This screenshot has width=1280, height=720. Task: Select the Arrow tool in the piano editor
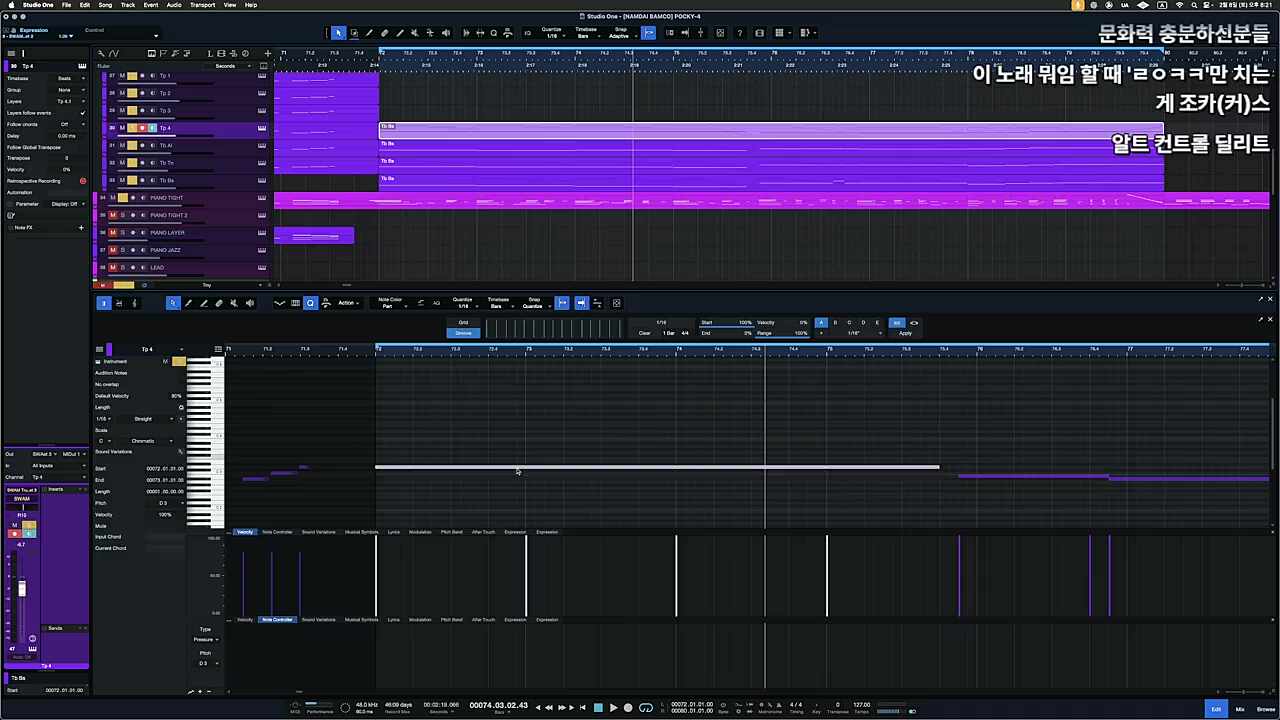pyautogui.click(x=173, y=303)
